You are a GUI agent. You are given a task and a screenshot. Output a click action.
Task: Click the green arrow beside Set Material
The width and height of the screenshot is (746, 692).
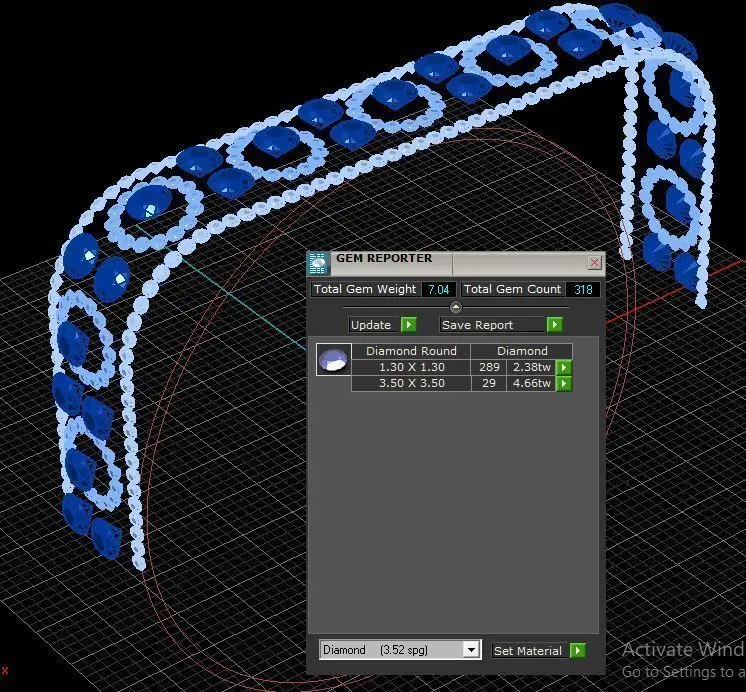coord(578,650)
